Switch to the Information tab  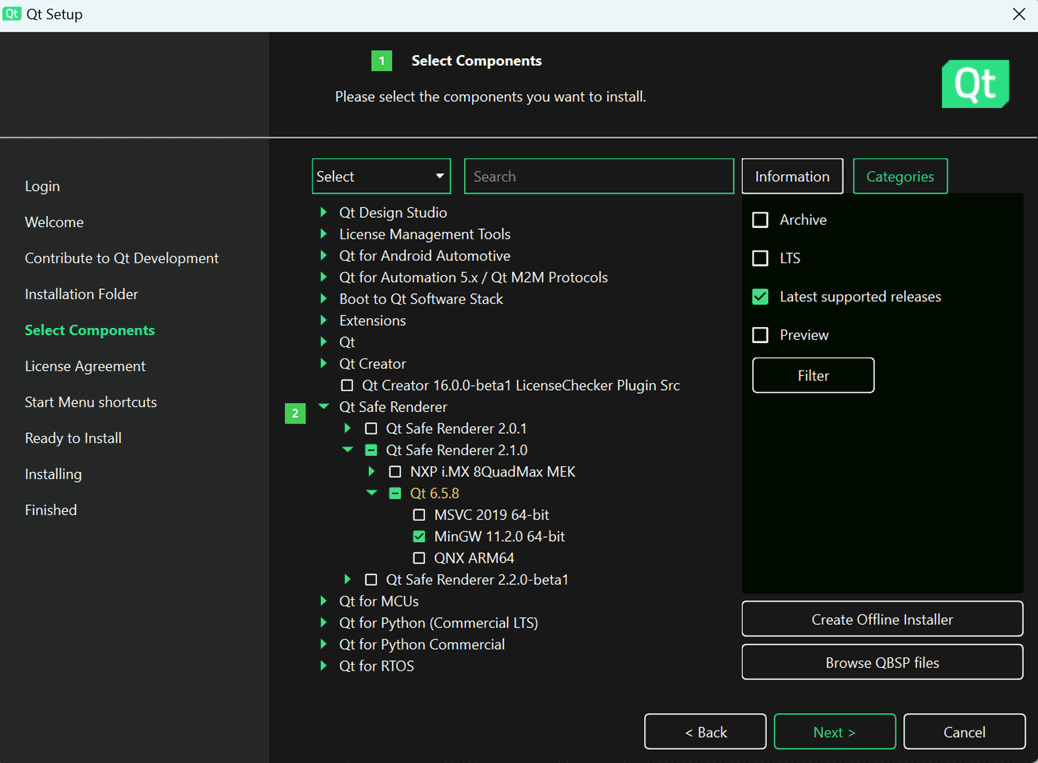pyautogui.click(x=792, y=176)
